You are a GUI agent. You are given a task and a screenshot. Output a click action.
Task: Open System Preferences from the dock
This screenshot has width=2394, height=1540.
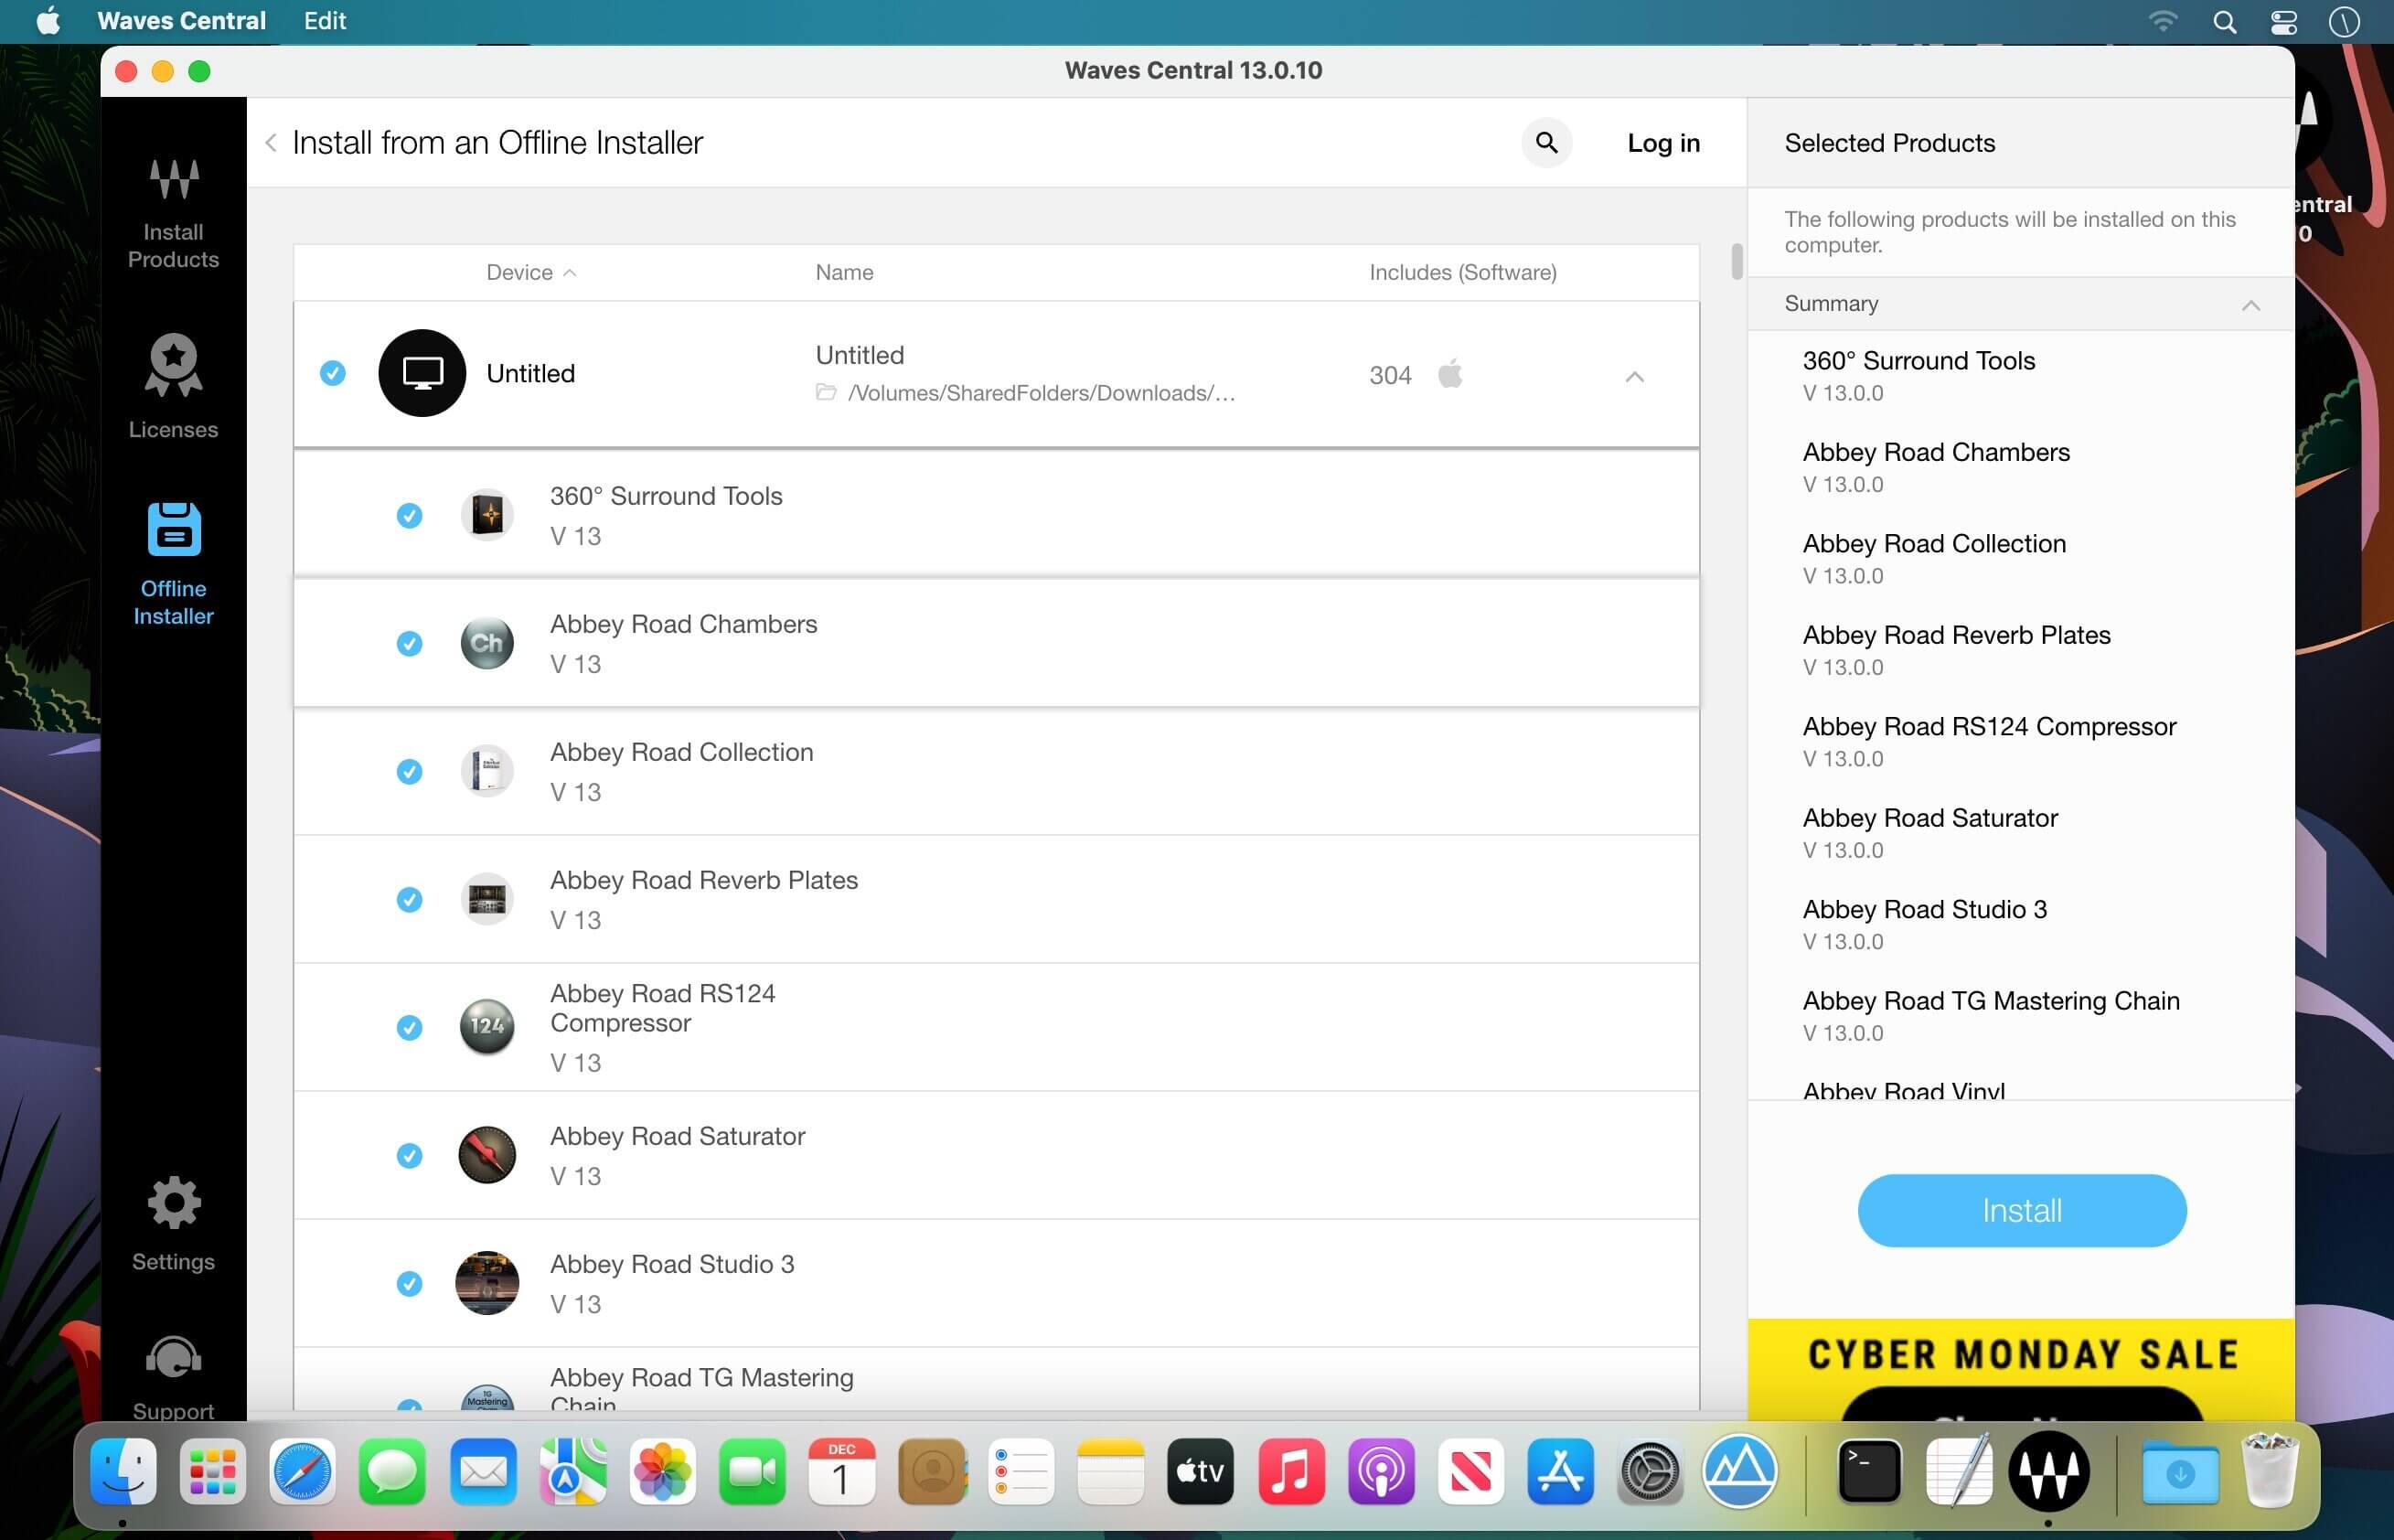(1650, 1471)
